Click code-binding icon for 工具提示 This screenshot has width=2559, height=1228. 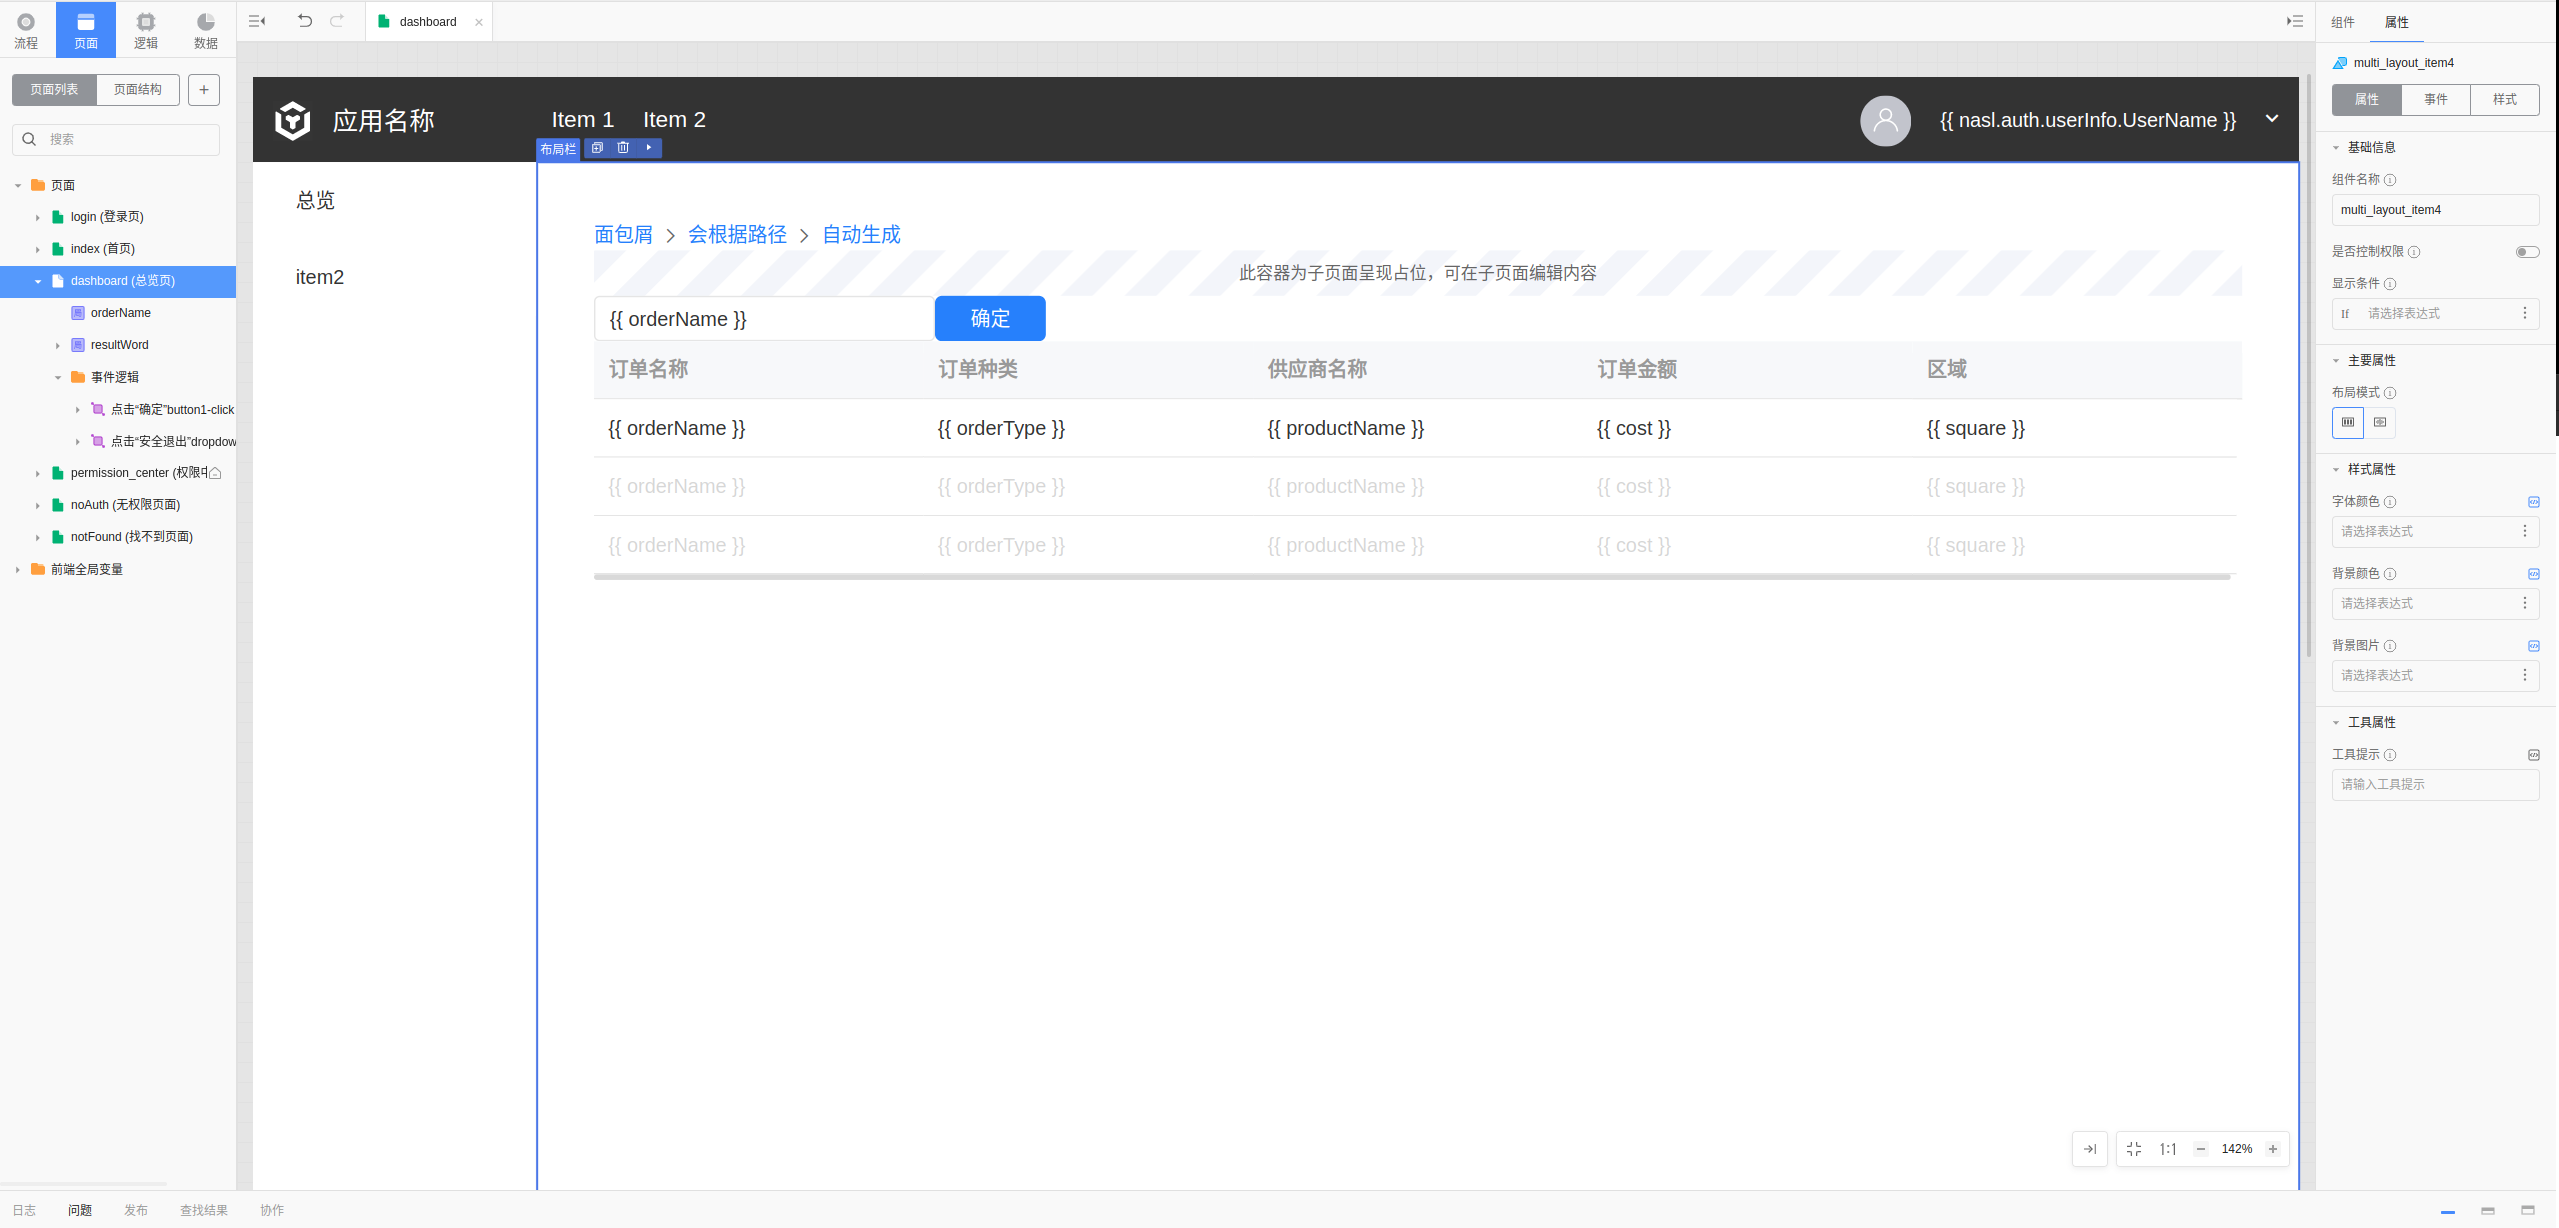click(x=2534, y=755)
